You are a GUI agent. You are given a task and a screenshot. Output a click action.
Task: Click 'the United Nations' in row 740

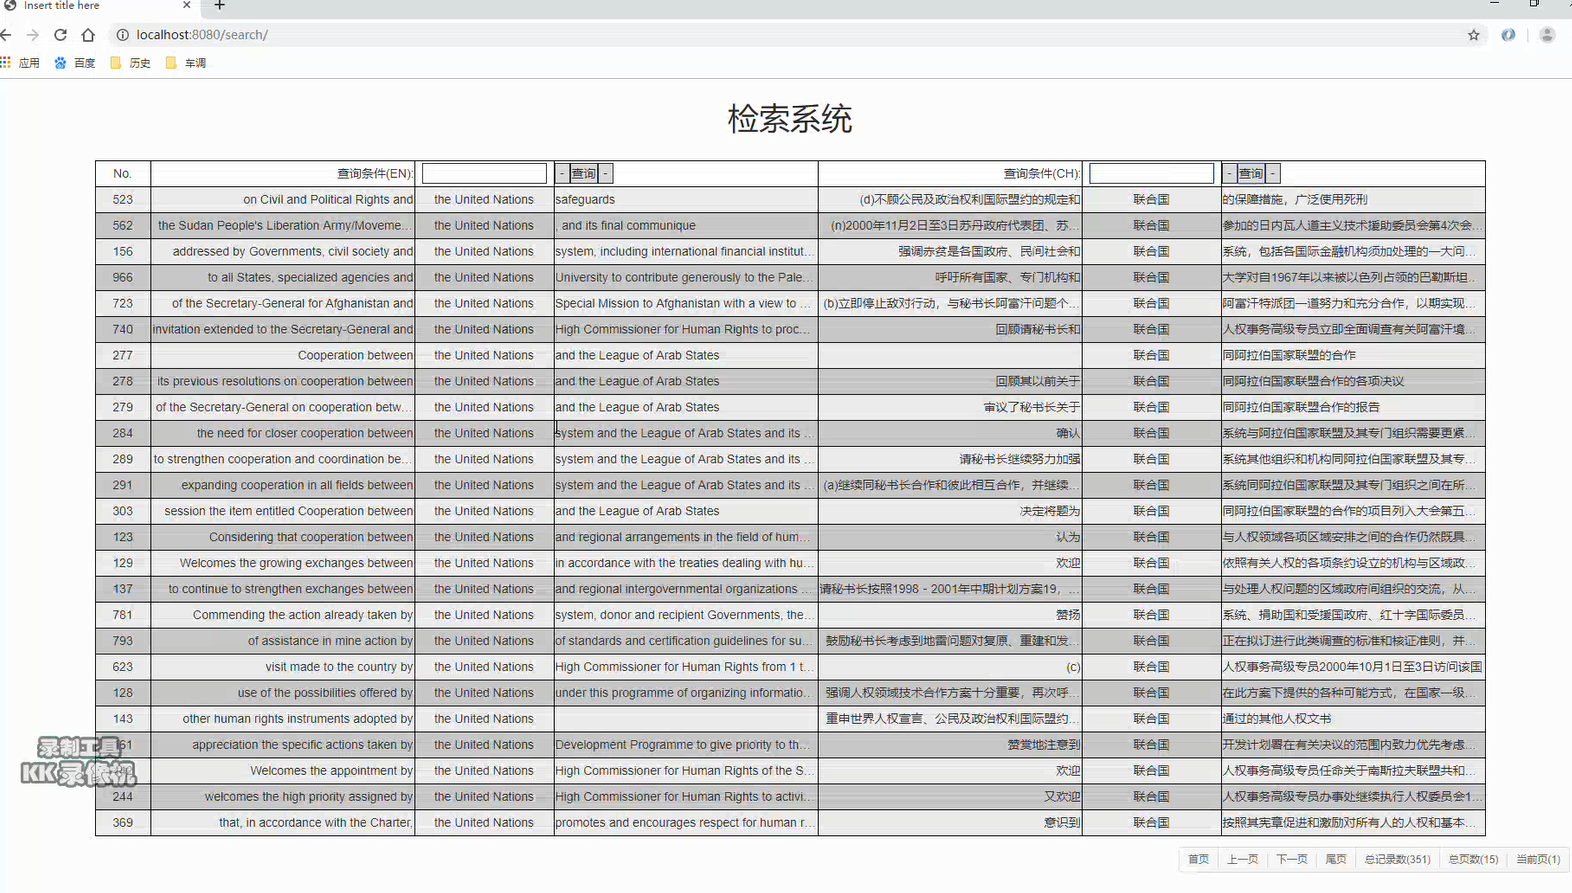tap(484, 329)
